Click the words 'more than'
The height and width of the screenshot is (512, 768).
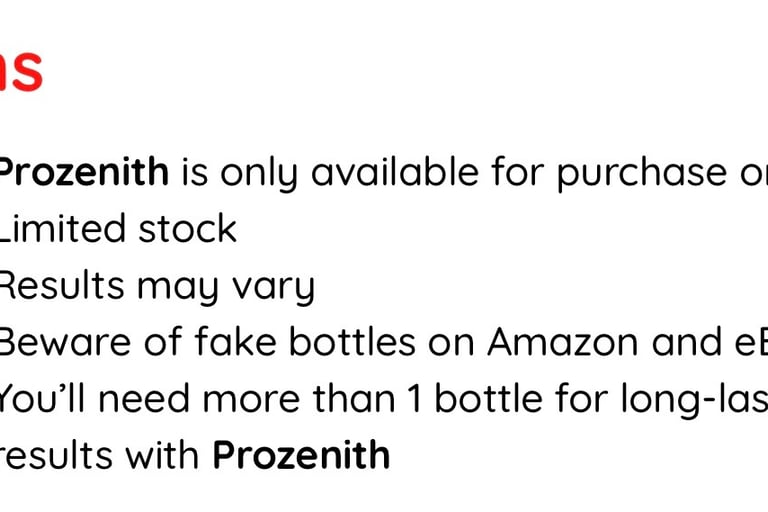pos(299,398)
